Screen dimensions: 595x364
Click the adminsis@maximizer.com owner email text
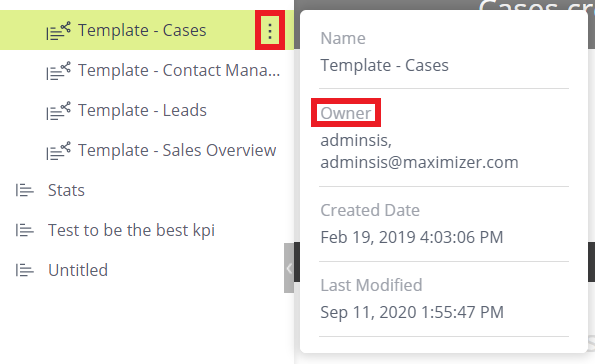click(419, 162)
